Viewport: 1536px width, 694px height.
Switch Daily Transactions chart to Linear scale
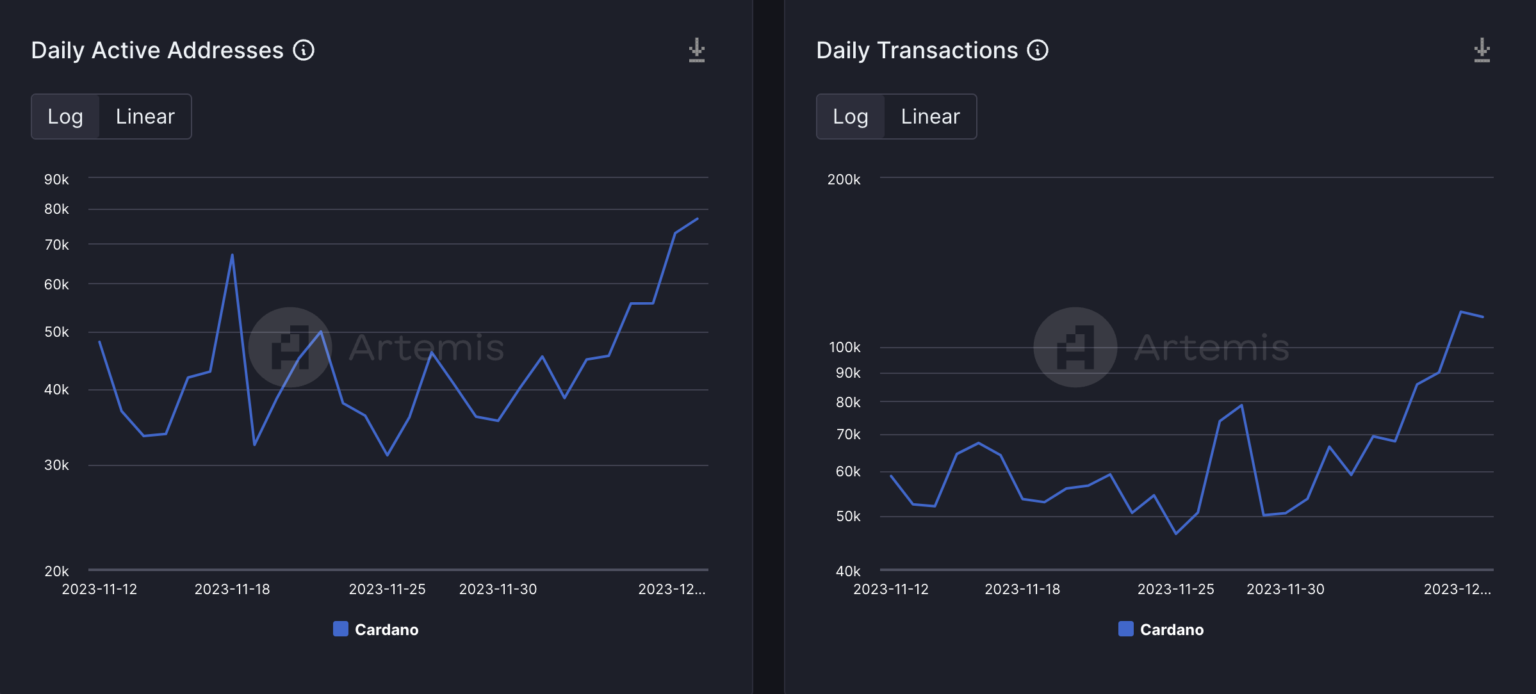930,117
